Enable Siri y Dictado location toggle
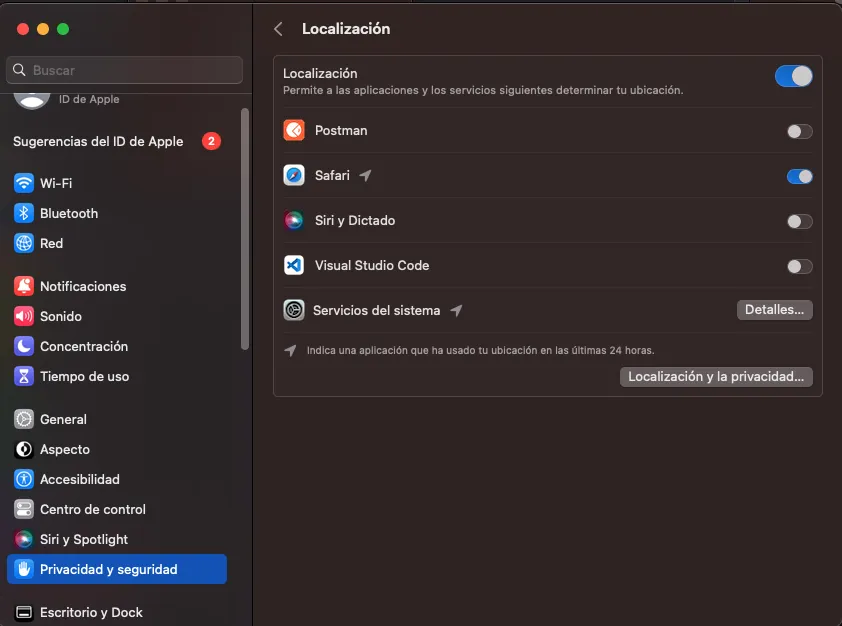Screen dimensions: 842x626 [x=800, y=221]
